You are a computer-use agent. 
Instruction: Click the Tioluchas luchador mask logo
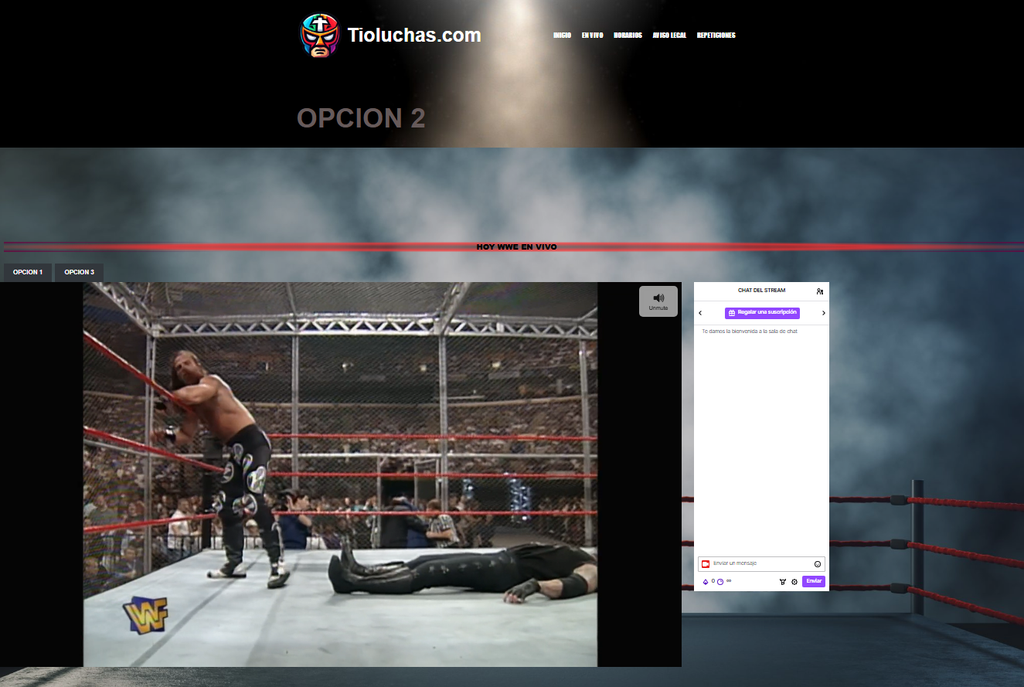click(x=319, y=35)
